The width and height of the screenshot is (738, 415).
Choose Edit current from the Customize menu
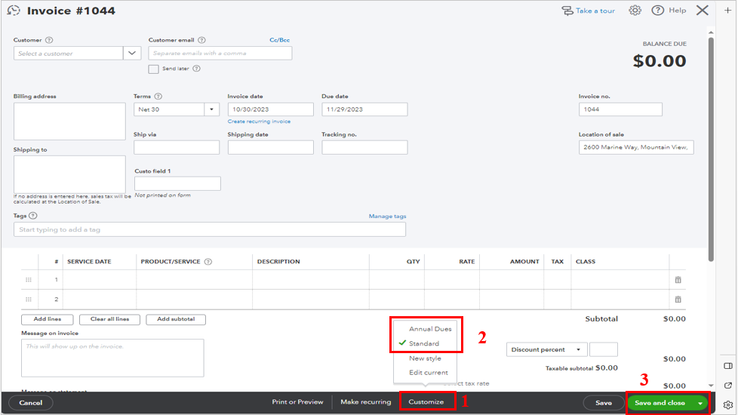[x=428, y=372]
